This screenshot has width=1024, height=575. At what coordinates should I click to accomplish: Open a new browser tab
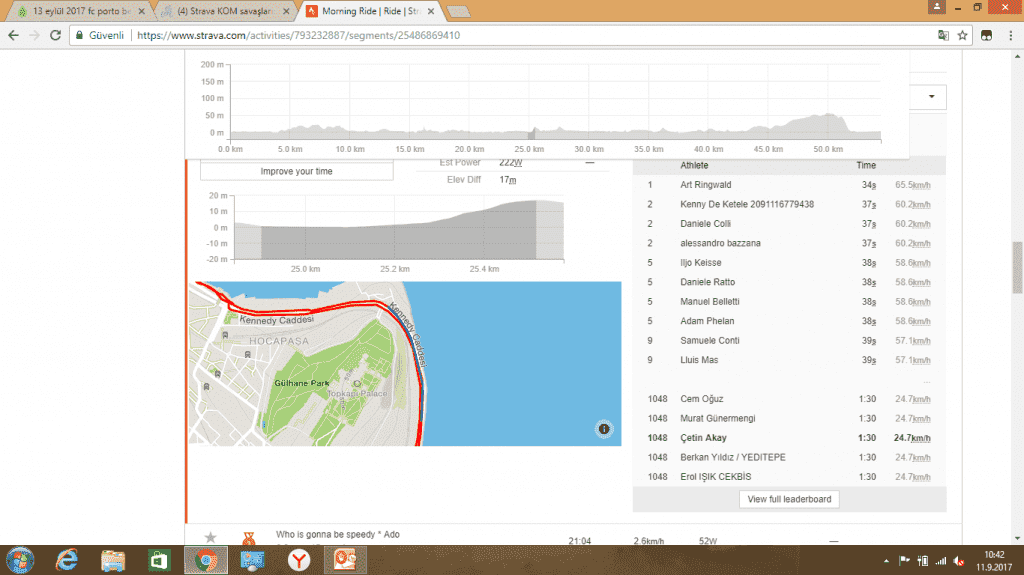459,12
